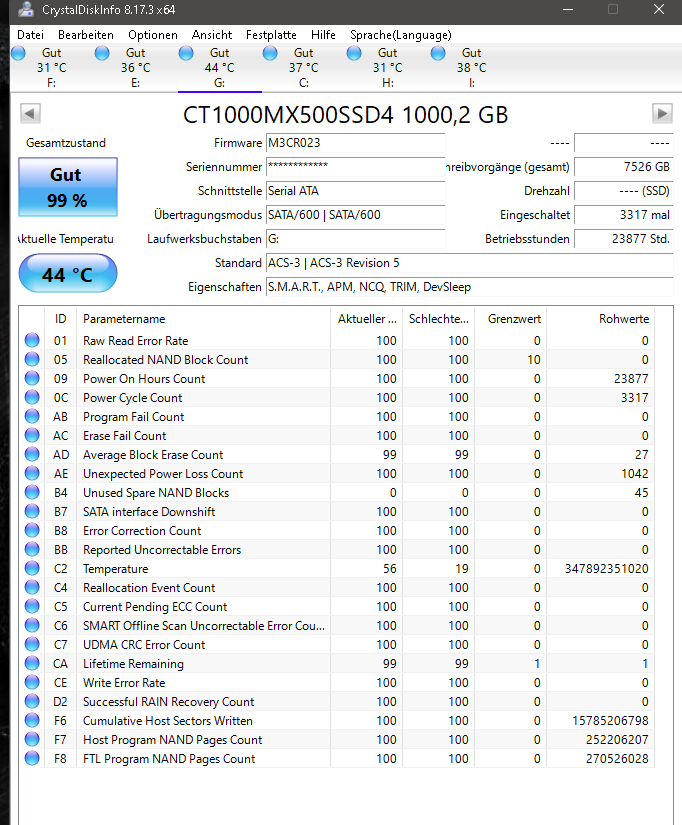The height and width of the screenshot is (825, 682).
Task: Click status icon of Erase Fail Count
Action: point(32,435)
